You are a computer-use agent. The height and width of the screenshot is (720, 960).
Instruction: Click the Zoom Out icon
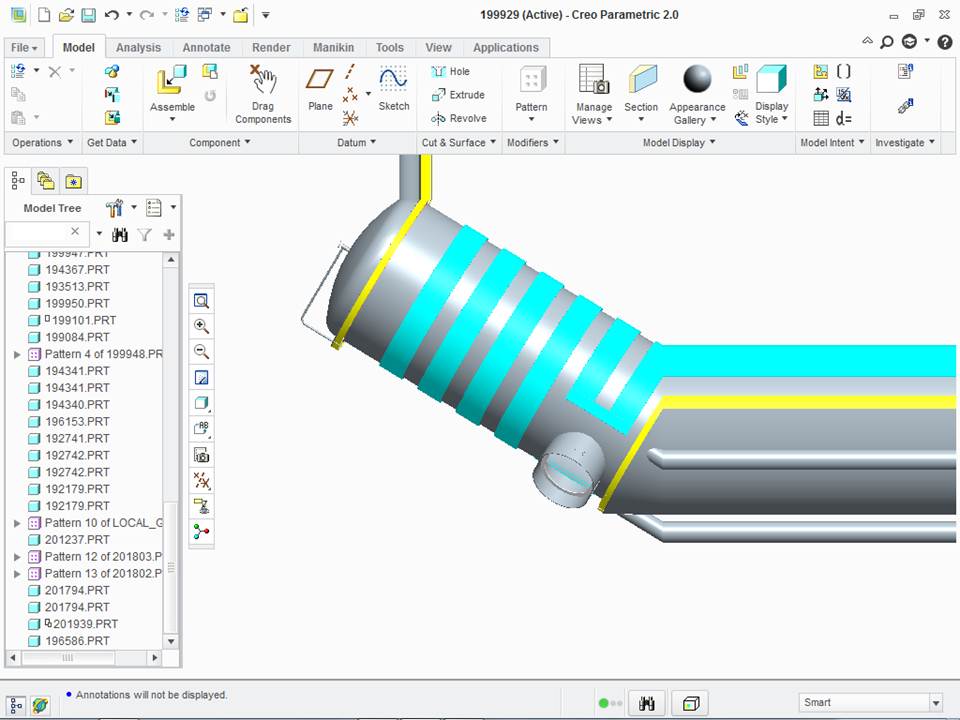coord(201,351)
